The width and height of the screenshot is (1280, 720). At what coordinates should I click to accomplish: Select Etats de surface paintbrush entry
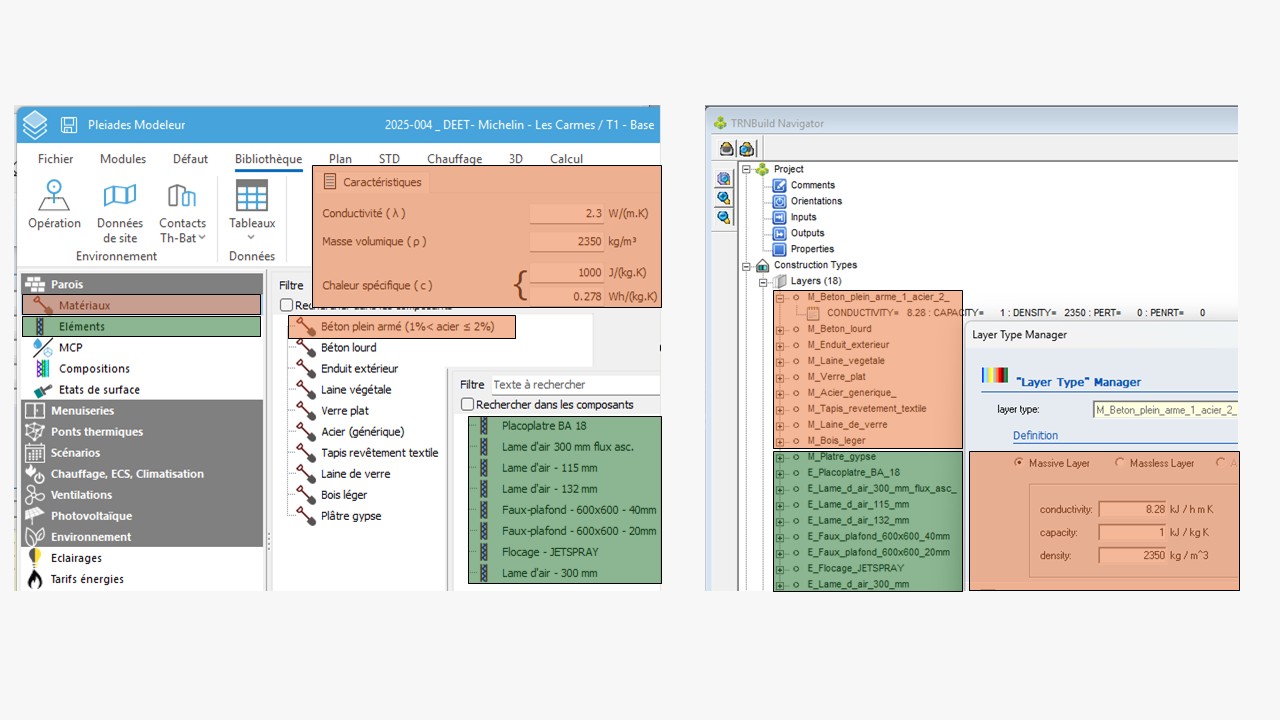(43, 390)
